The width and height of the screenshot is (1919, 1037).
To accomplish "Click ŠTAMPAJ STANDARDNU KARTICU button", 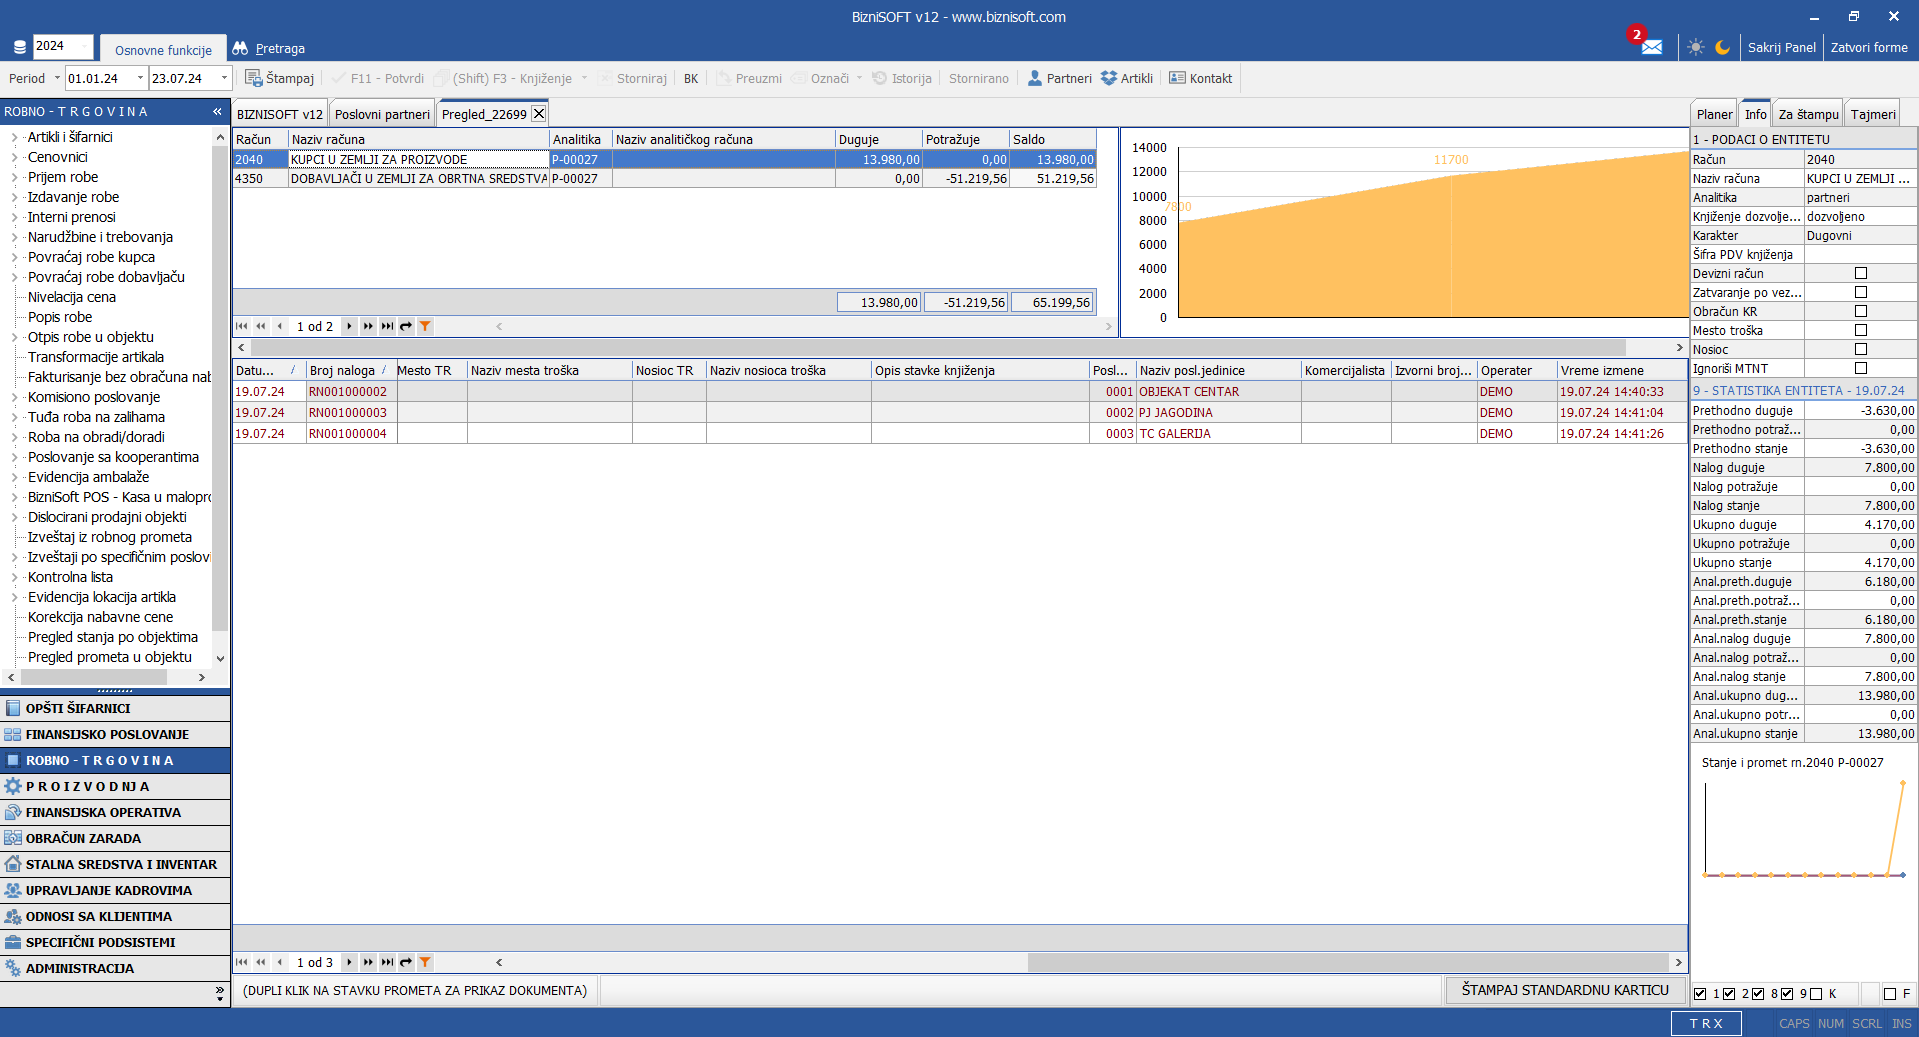I will [x=1564, y=990].
